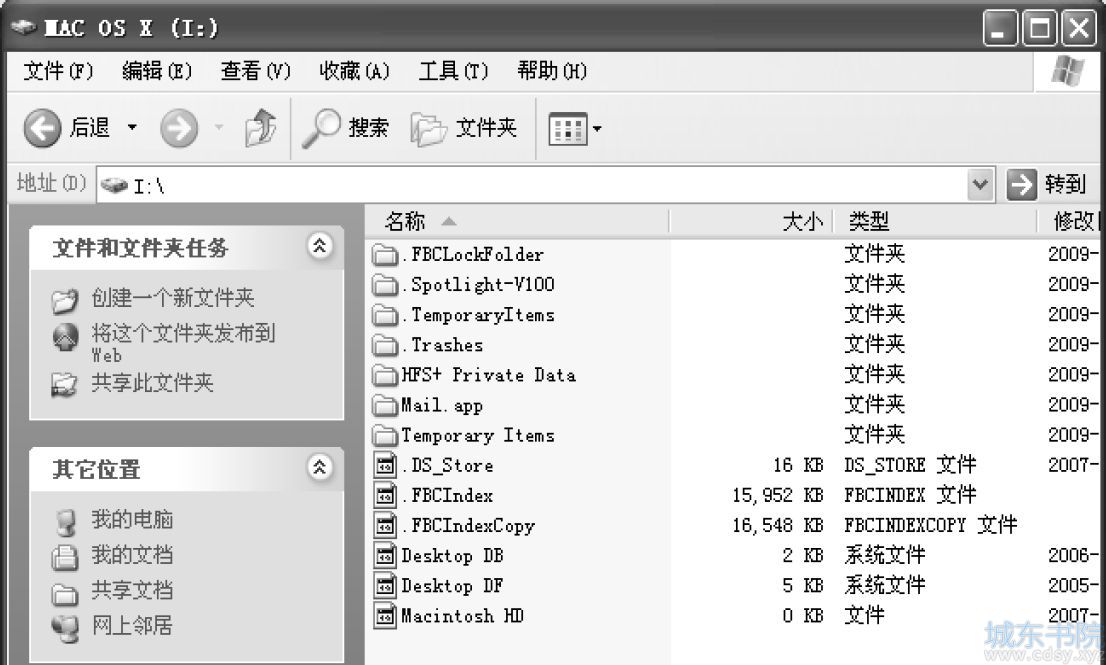Click 创建一个新文件夹 link
This screenshot has height=665, width=1106.
click(173, 298)
